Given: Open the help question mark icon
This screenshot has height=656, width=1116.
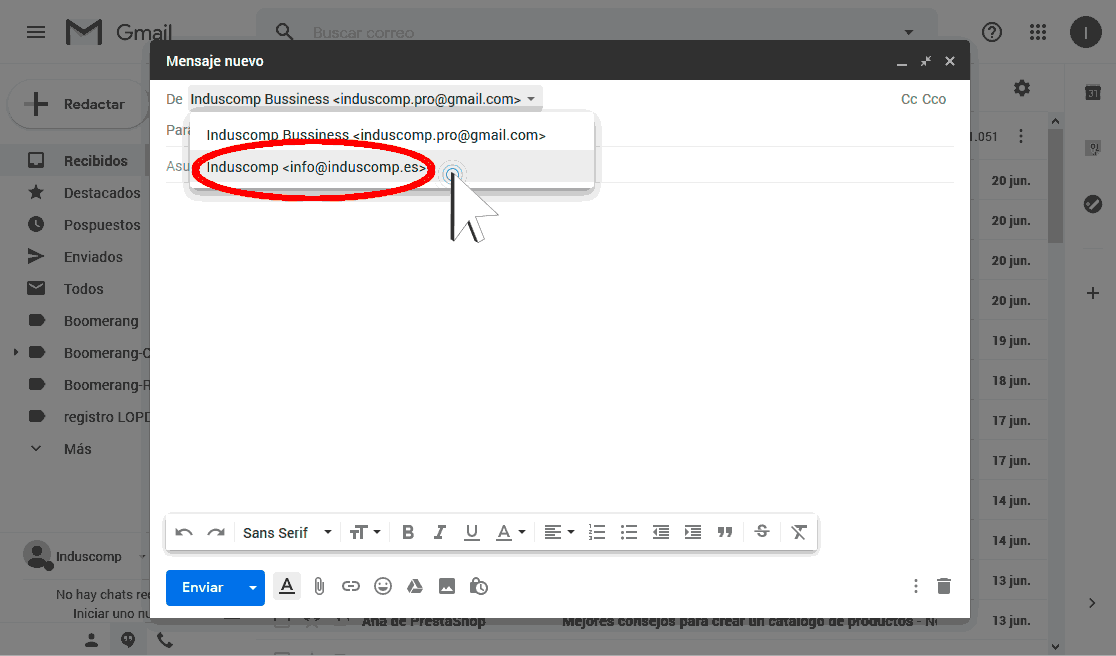Looking at the screenshot, I should coord(991,32).
